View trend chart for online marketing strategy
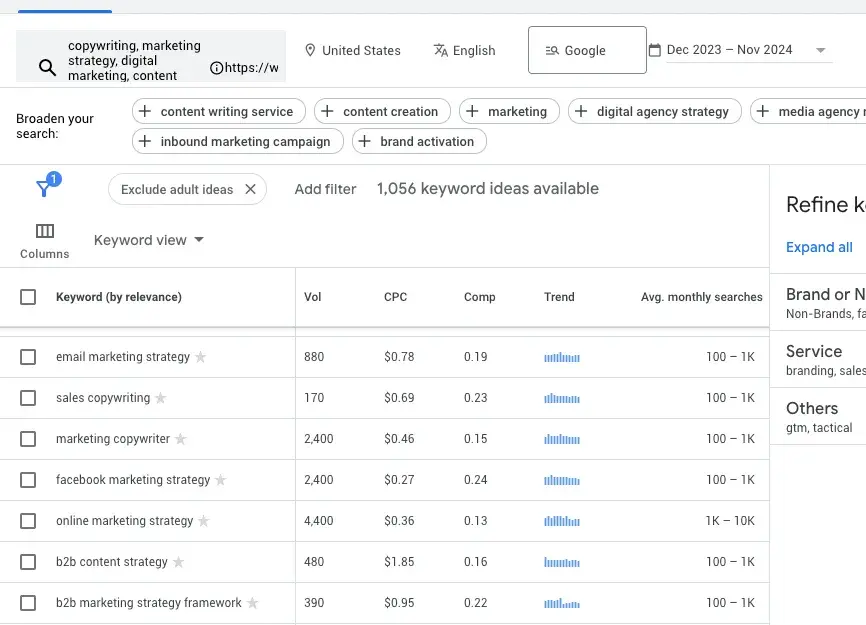The width and height of the screenshot is (866, 625). (x=562, y=521)
